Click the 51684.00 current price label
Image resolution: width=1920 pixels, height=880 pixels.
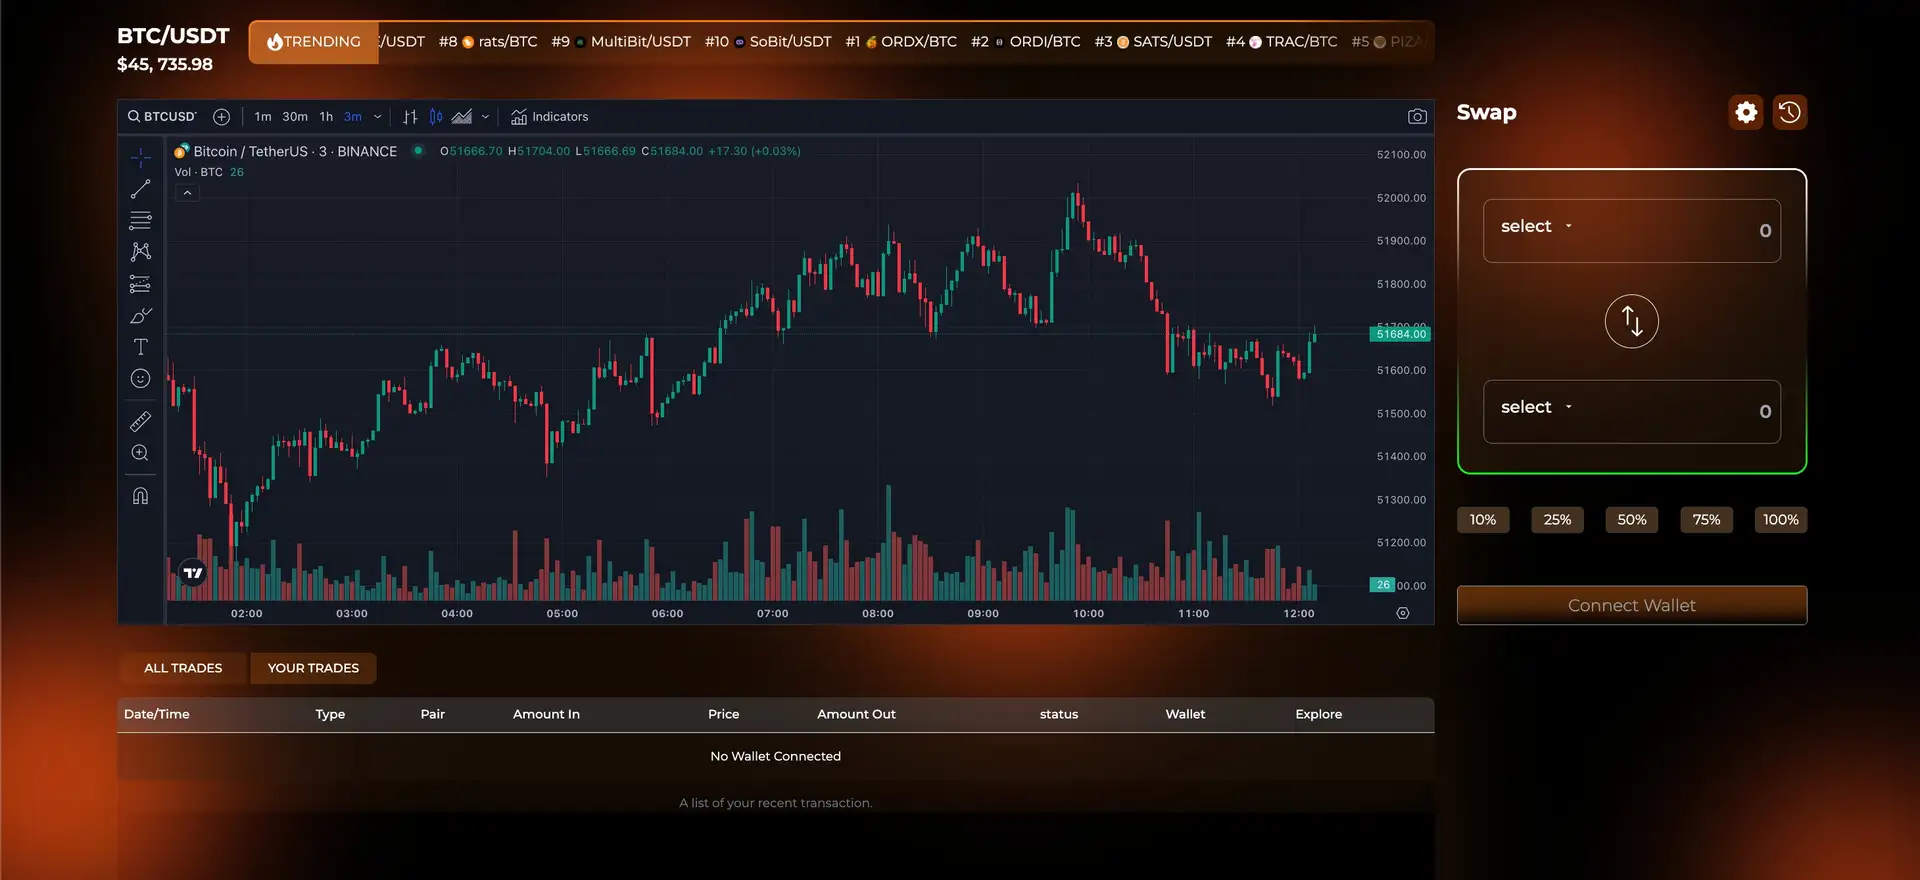click(1400, 334)
